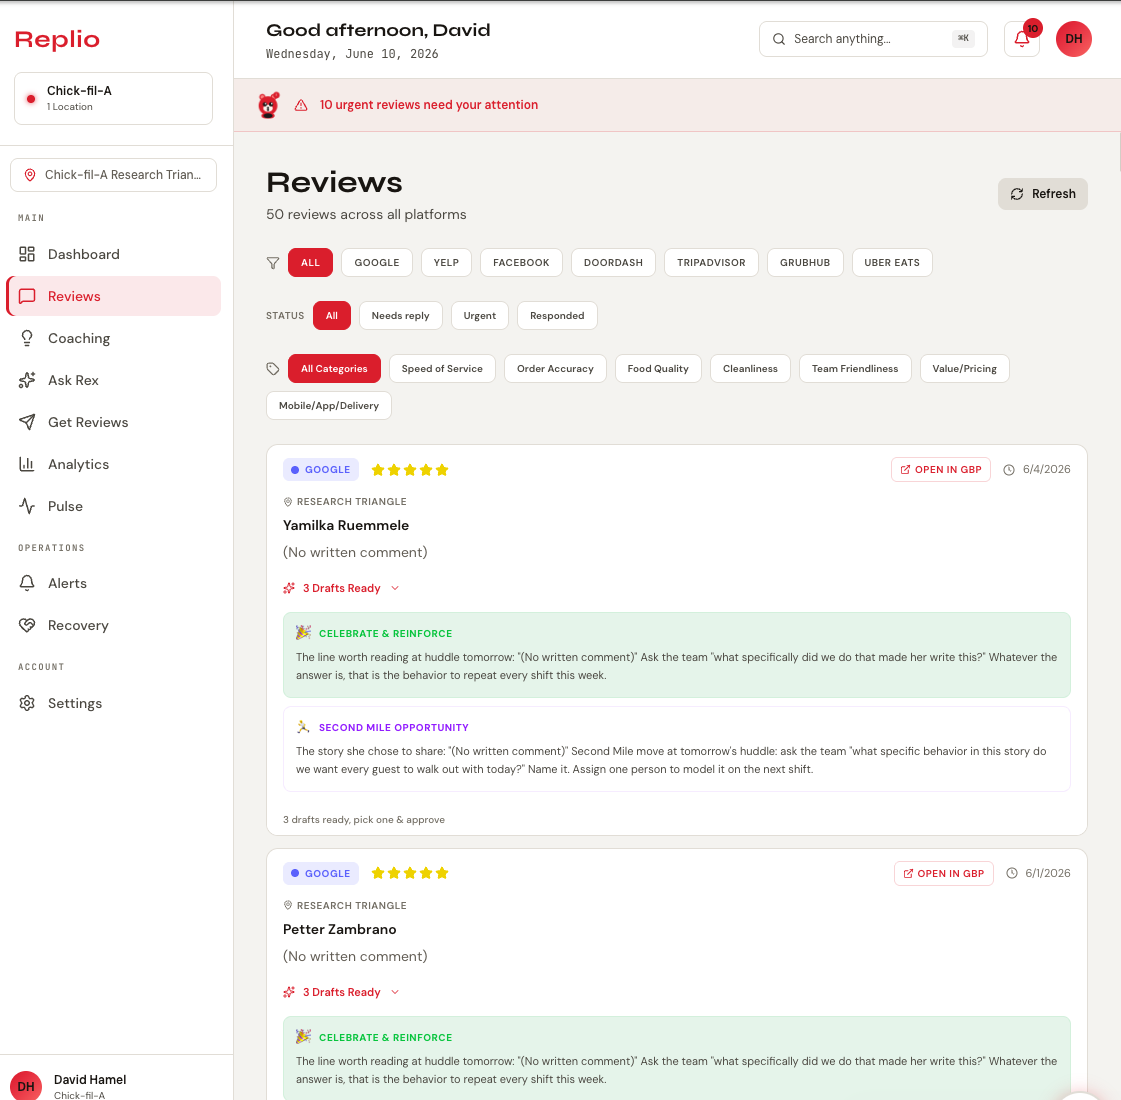1121x1100 pixels.
Task: Open Settings from the sidebar
Action: [113, 703]
